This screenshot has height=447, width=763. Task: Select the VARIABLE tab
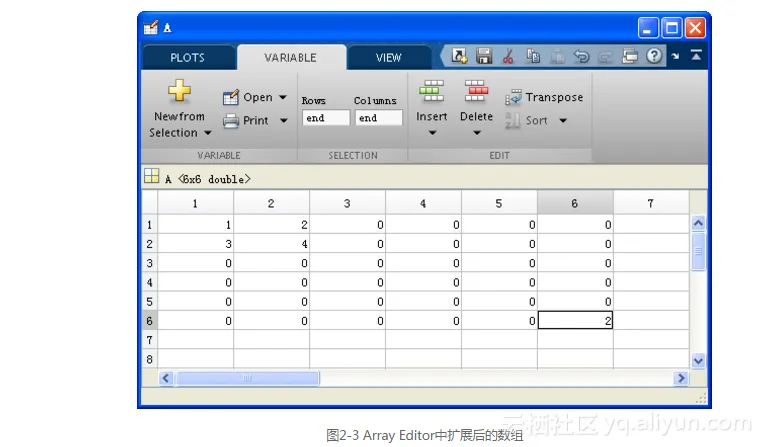pyautogui.click(x=291, y=58)
